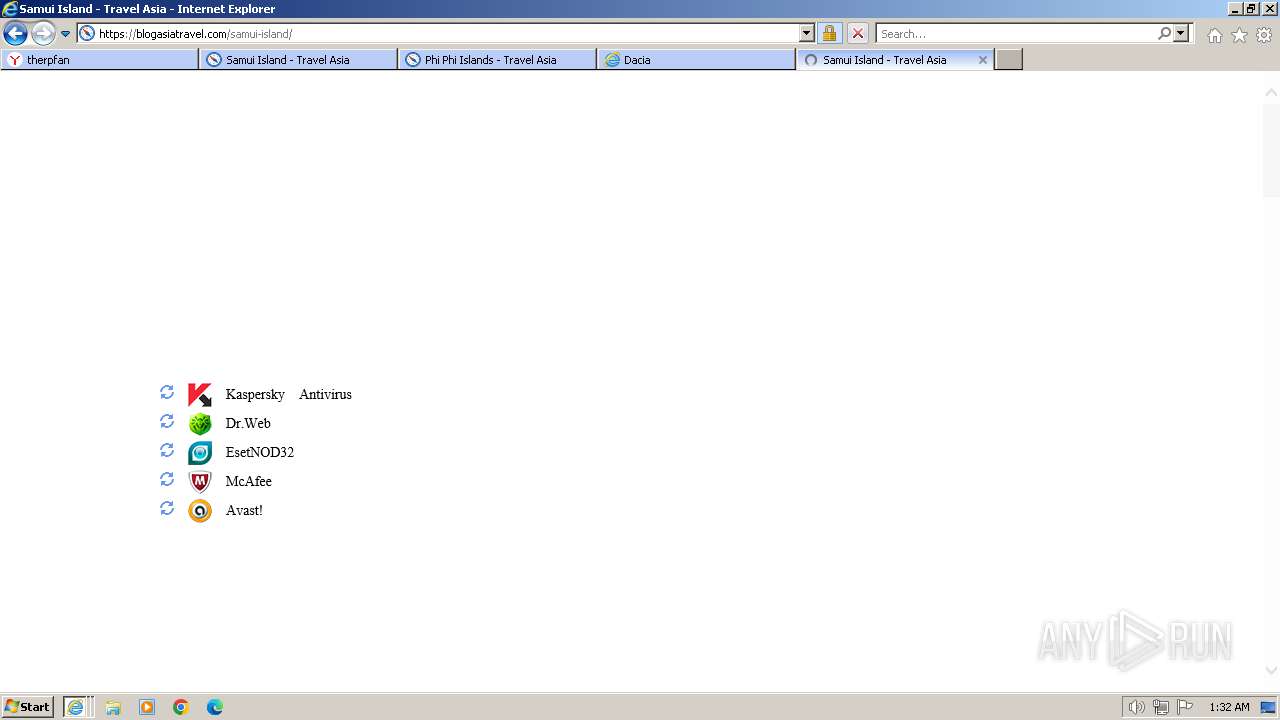Click the 1:32 AM system clock
This screenshot has width=1280, height=720.
(1229, 707)
